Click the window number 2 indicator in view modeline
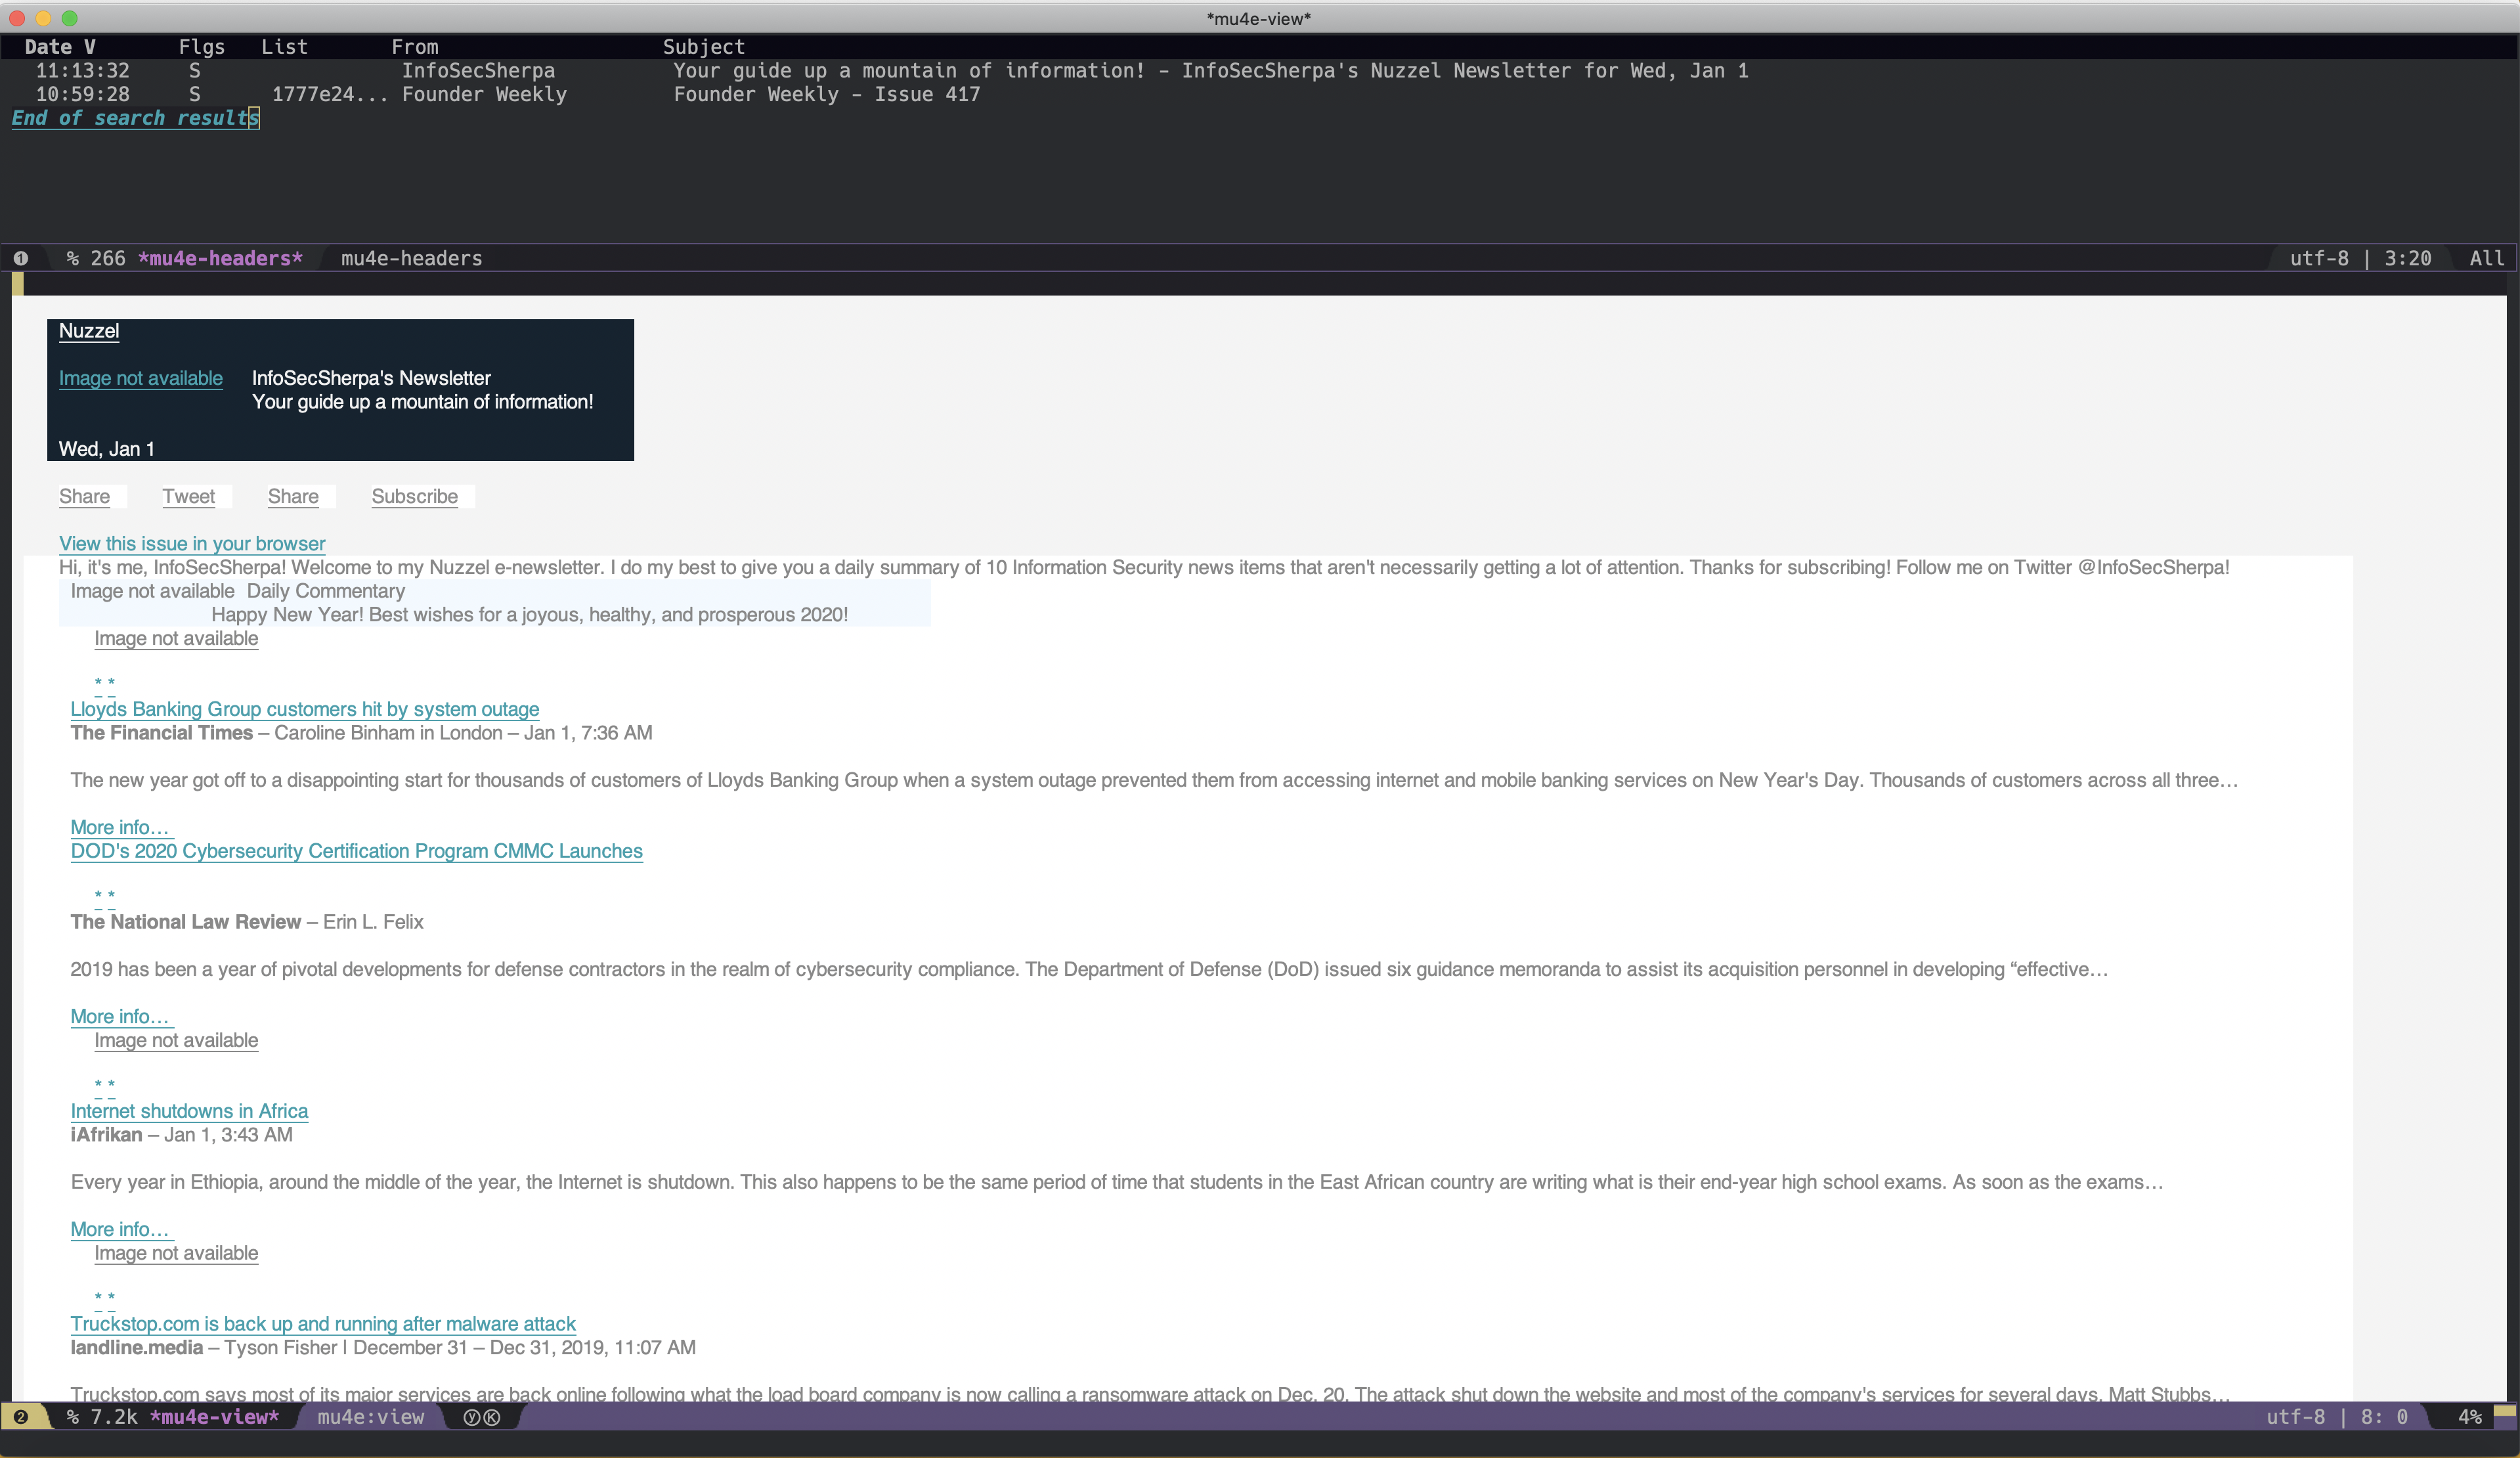This screenshot has height=1458, width=2520. click(20, 1416)
